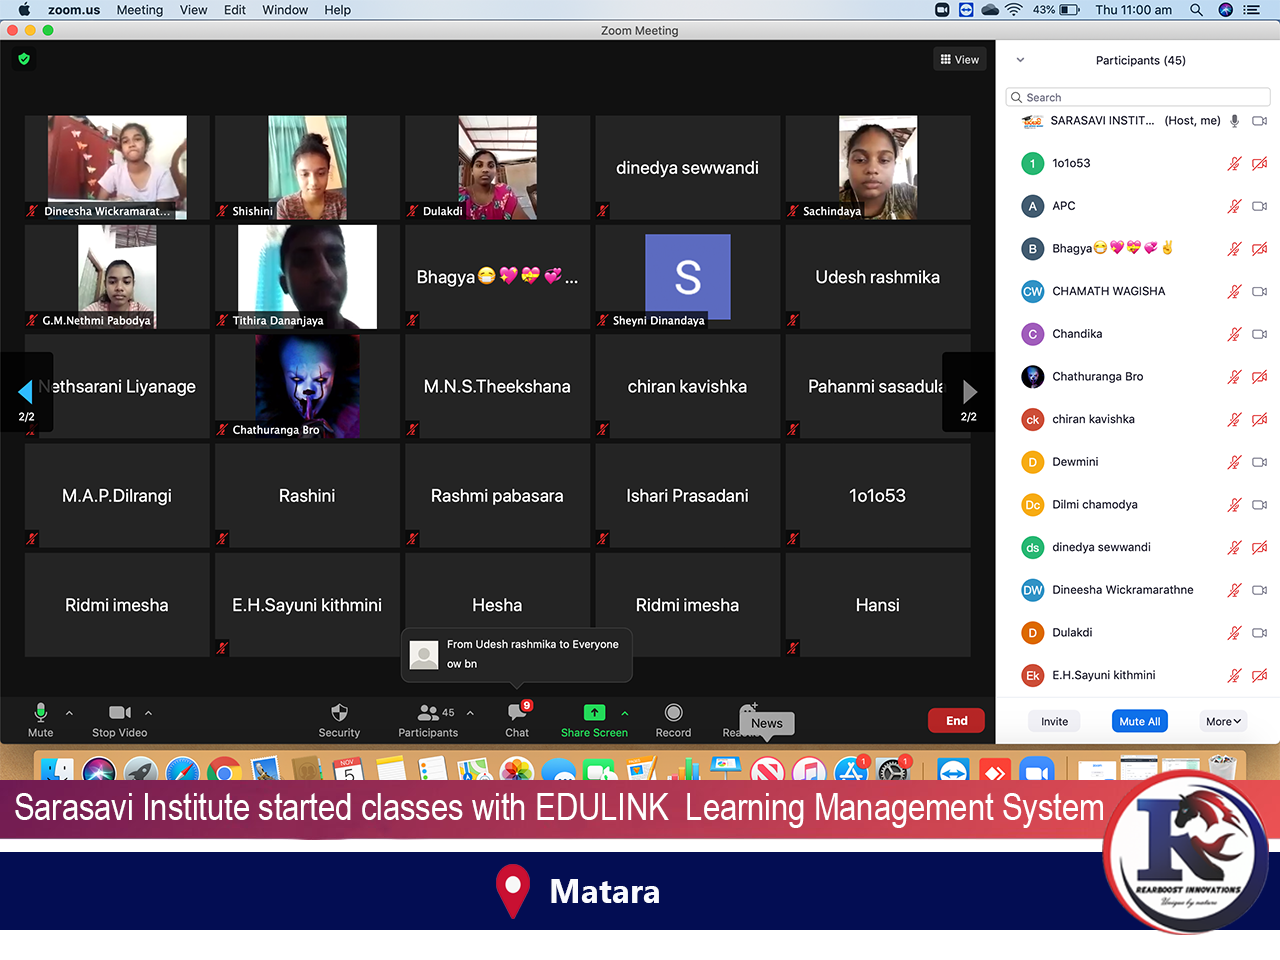
Task: Select Bhagya in the participants list
Action: [x=1138, y=249]
